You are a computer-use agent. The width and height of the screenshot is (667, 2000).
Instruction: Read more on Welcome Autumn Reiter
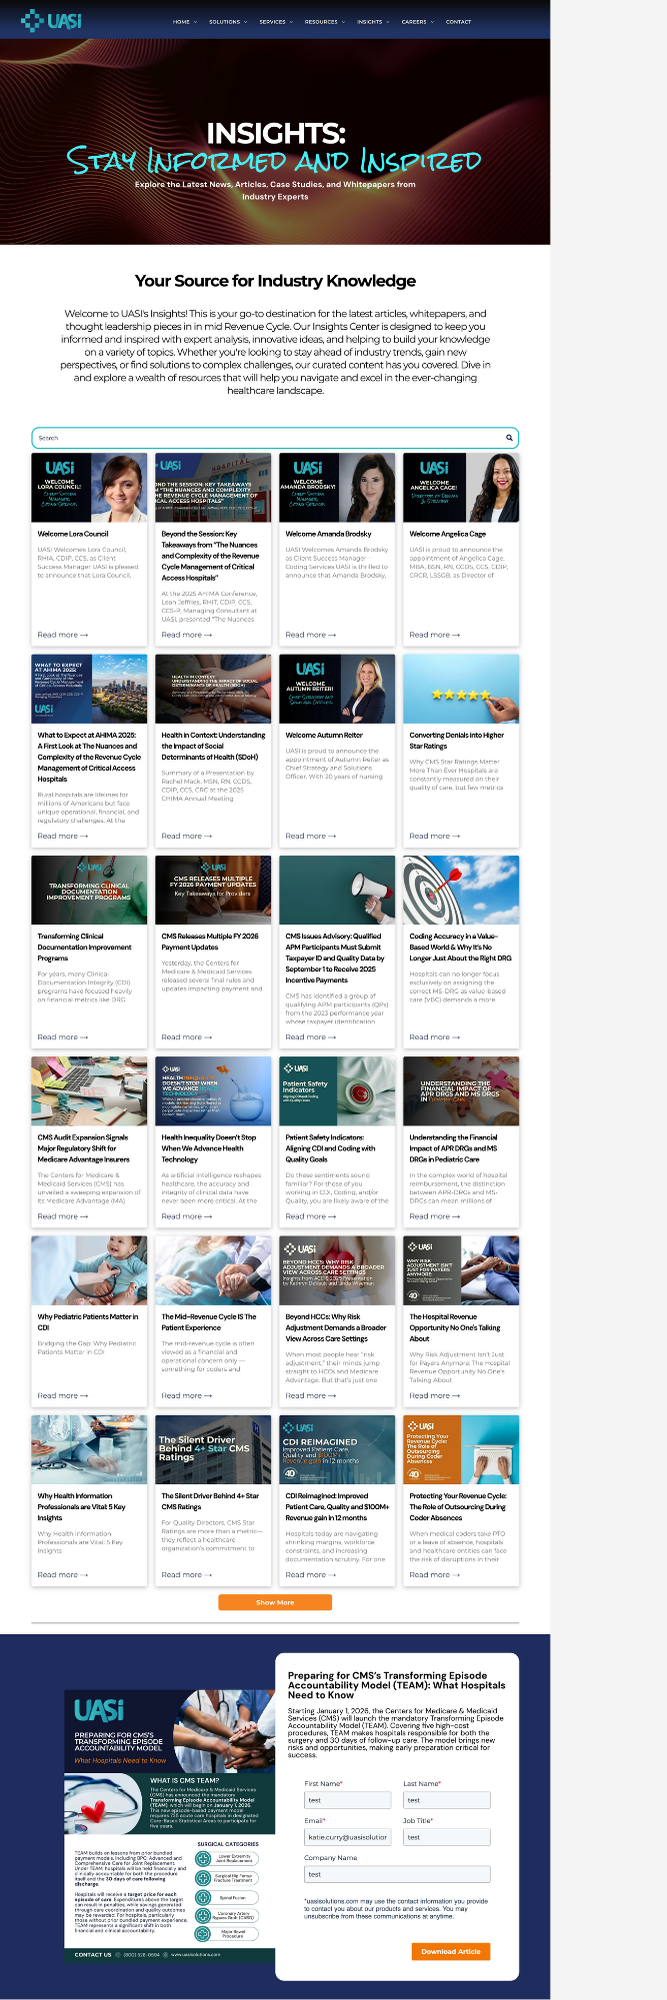(x=310, y=836)
